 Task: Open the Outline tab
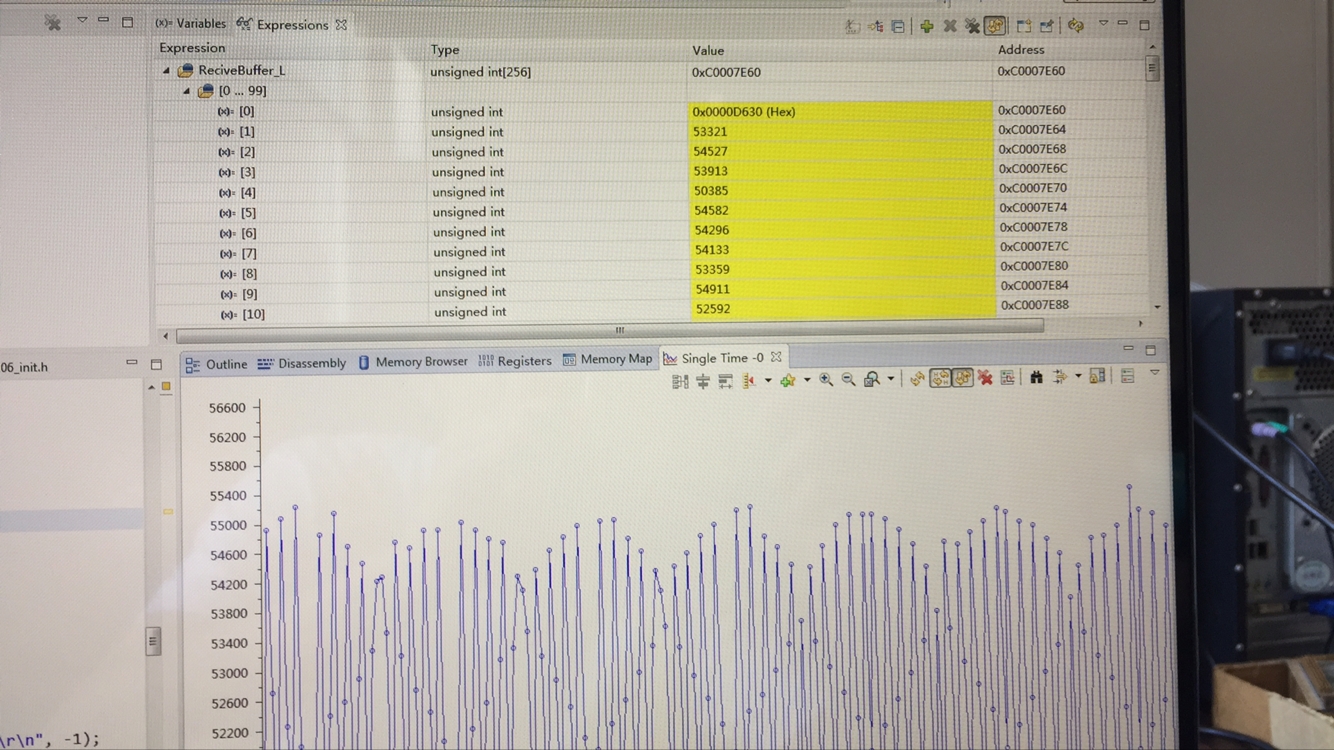(x=216, y=364)
